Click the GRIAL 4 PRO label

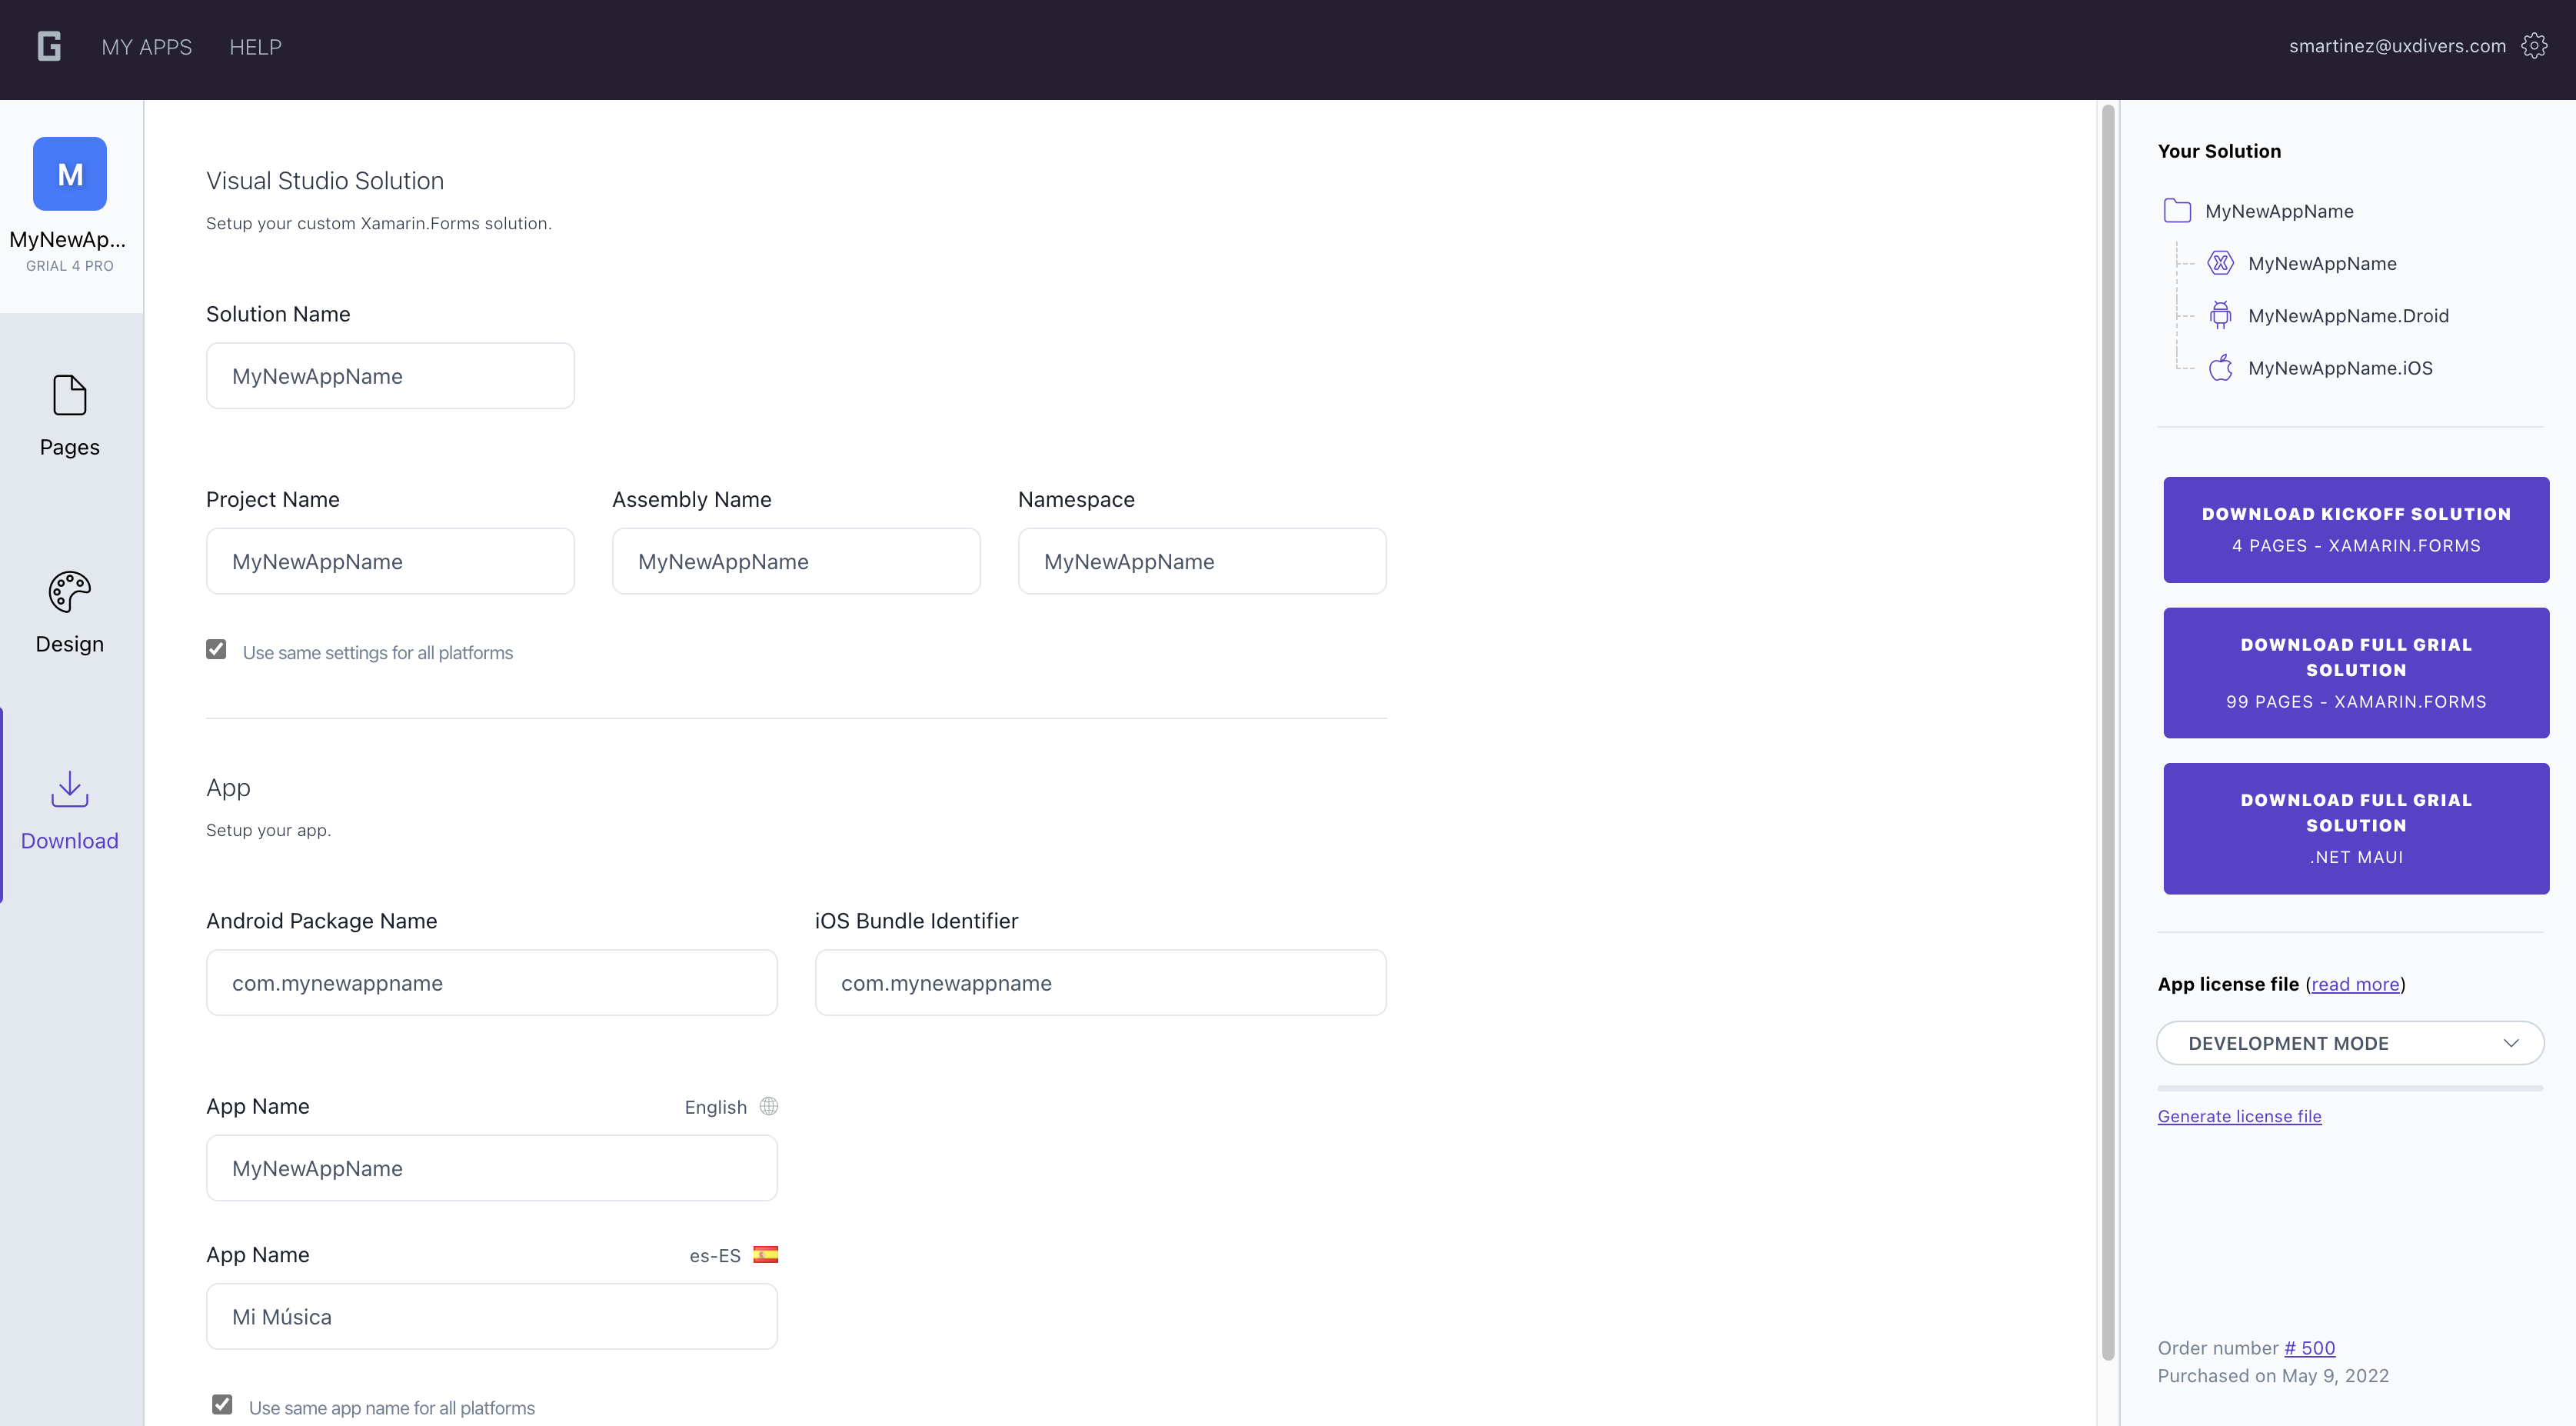point(70,266)
